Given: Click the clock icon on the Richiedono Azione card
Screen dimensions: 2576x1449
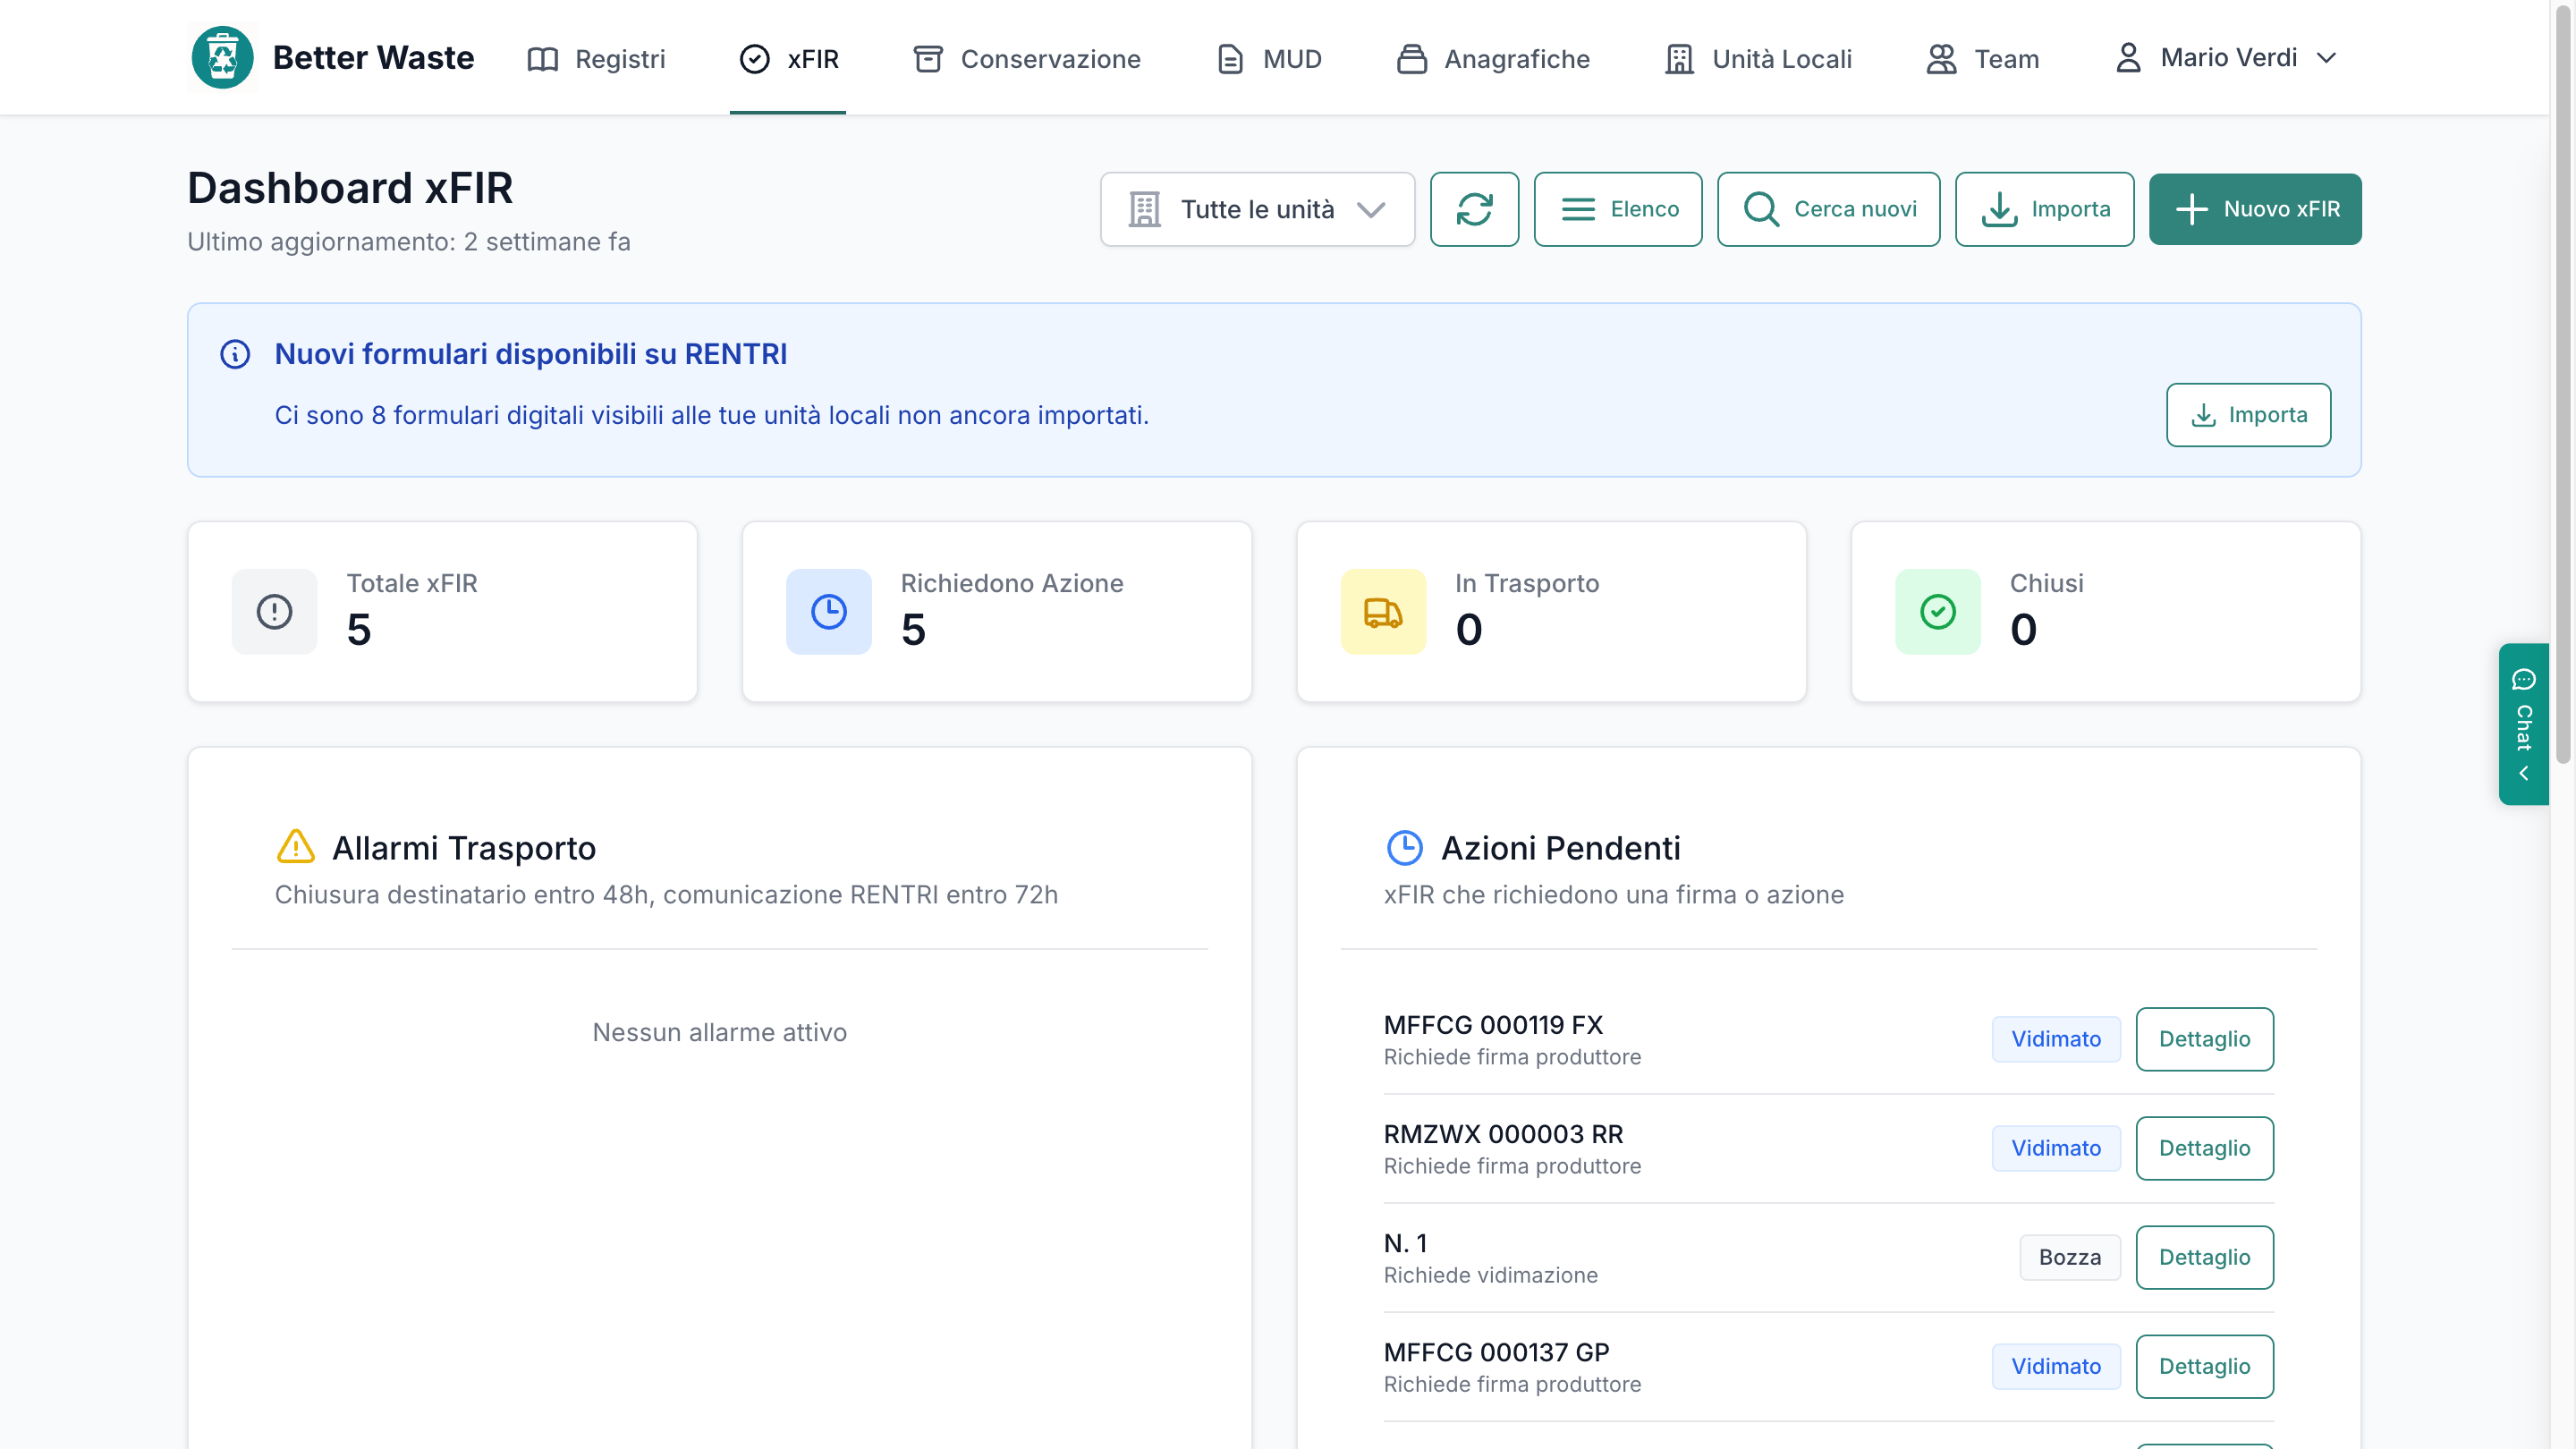Looking at the screenshot, I should point(828,612).
